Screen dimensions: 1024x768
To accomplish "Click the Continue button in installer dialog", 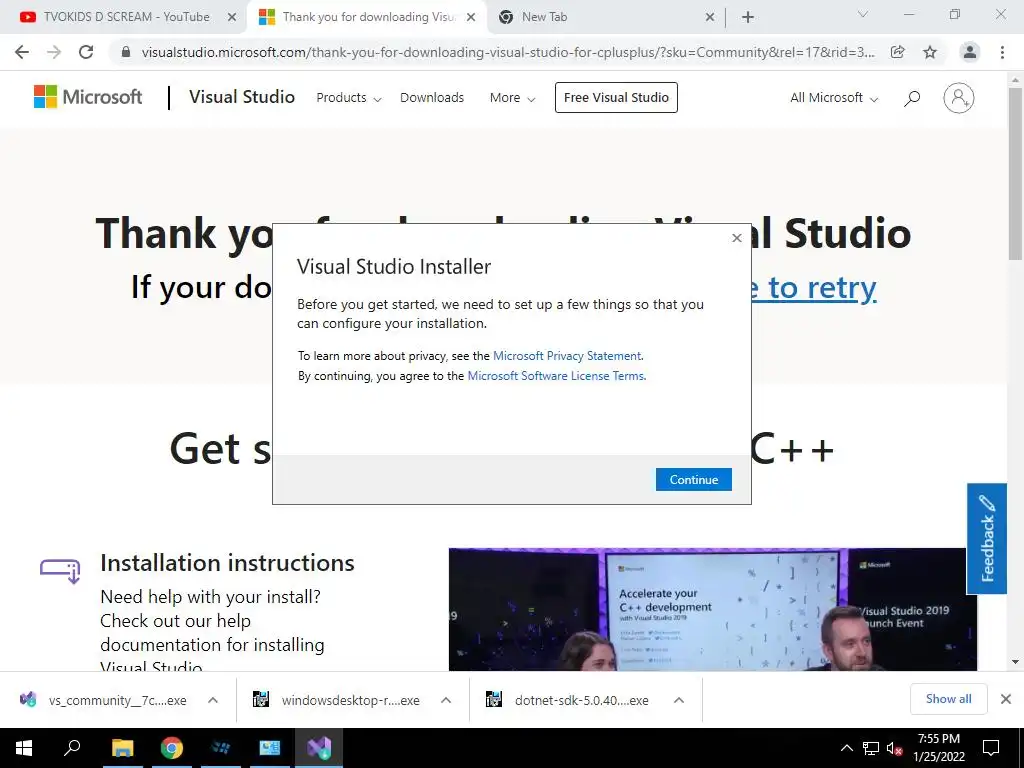I will coord(694,479).
